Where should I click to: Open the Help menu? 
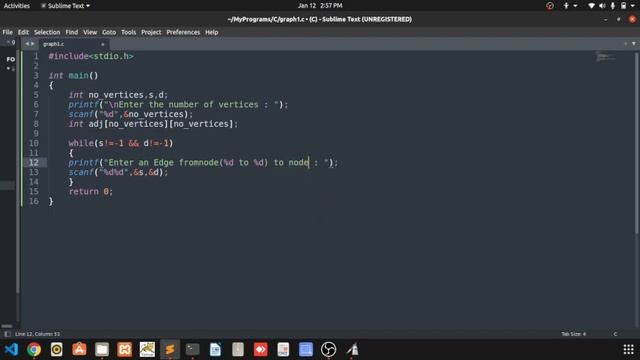211,32
